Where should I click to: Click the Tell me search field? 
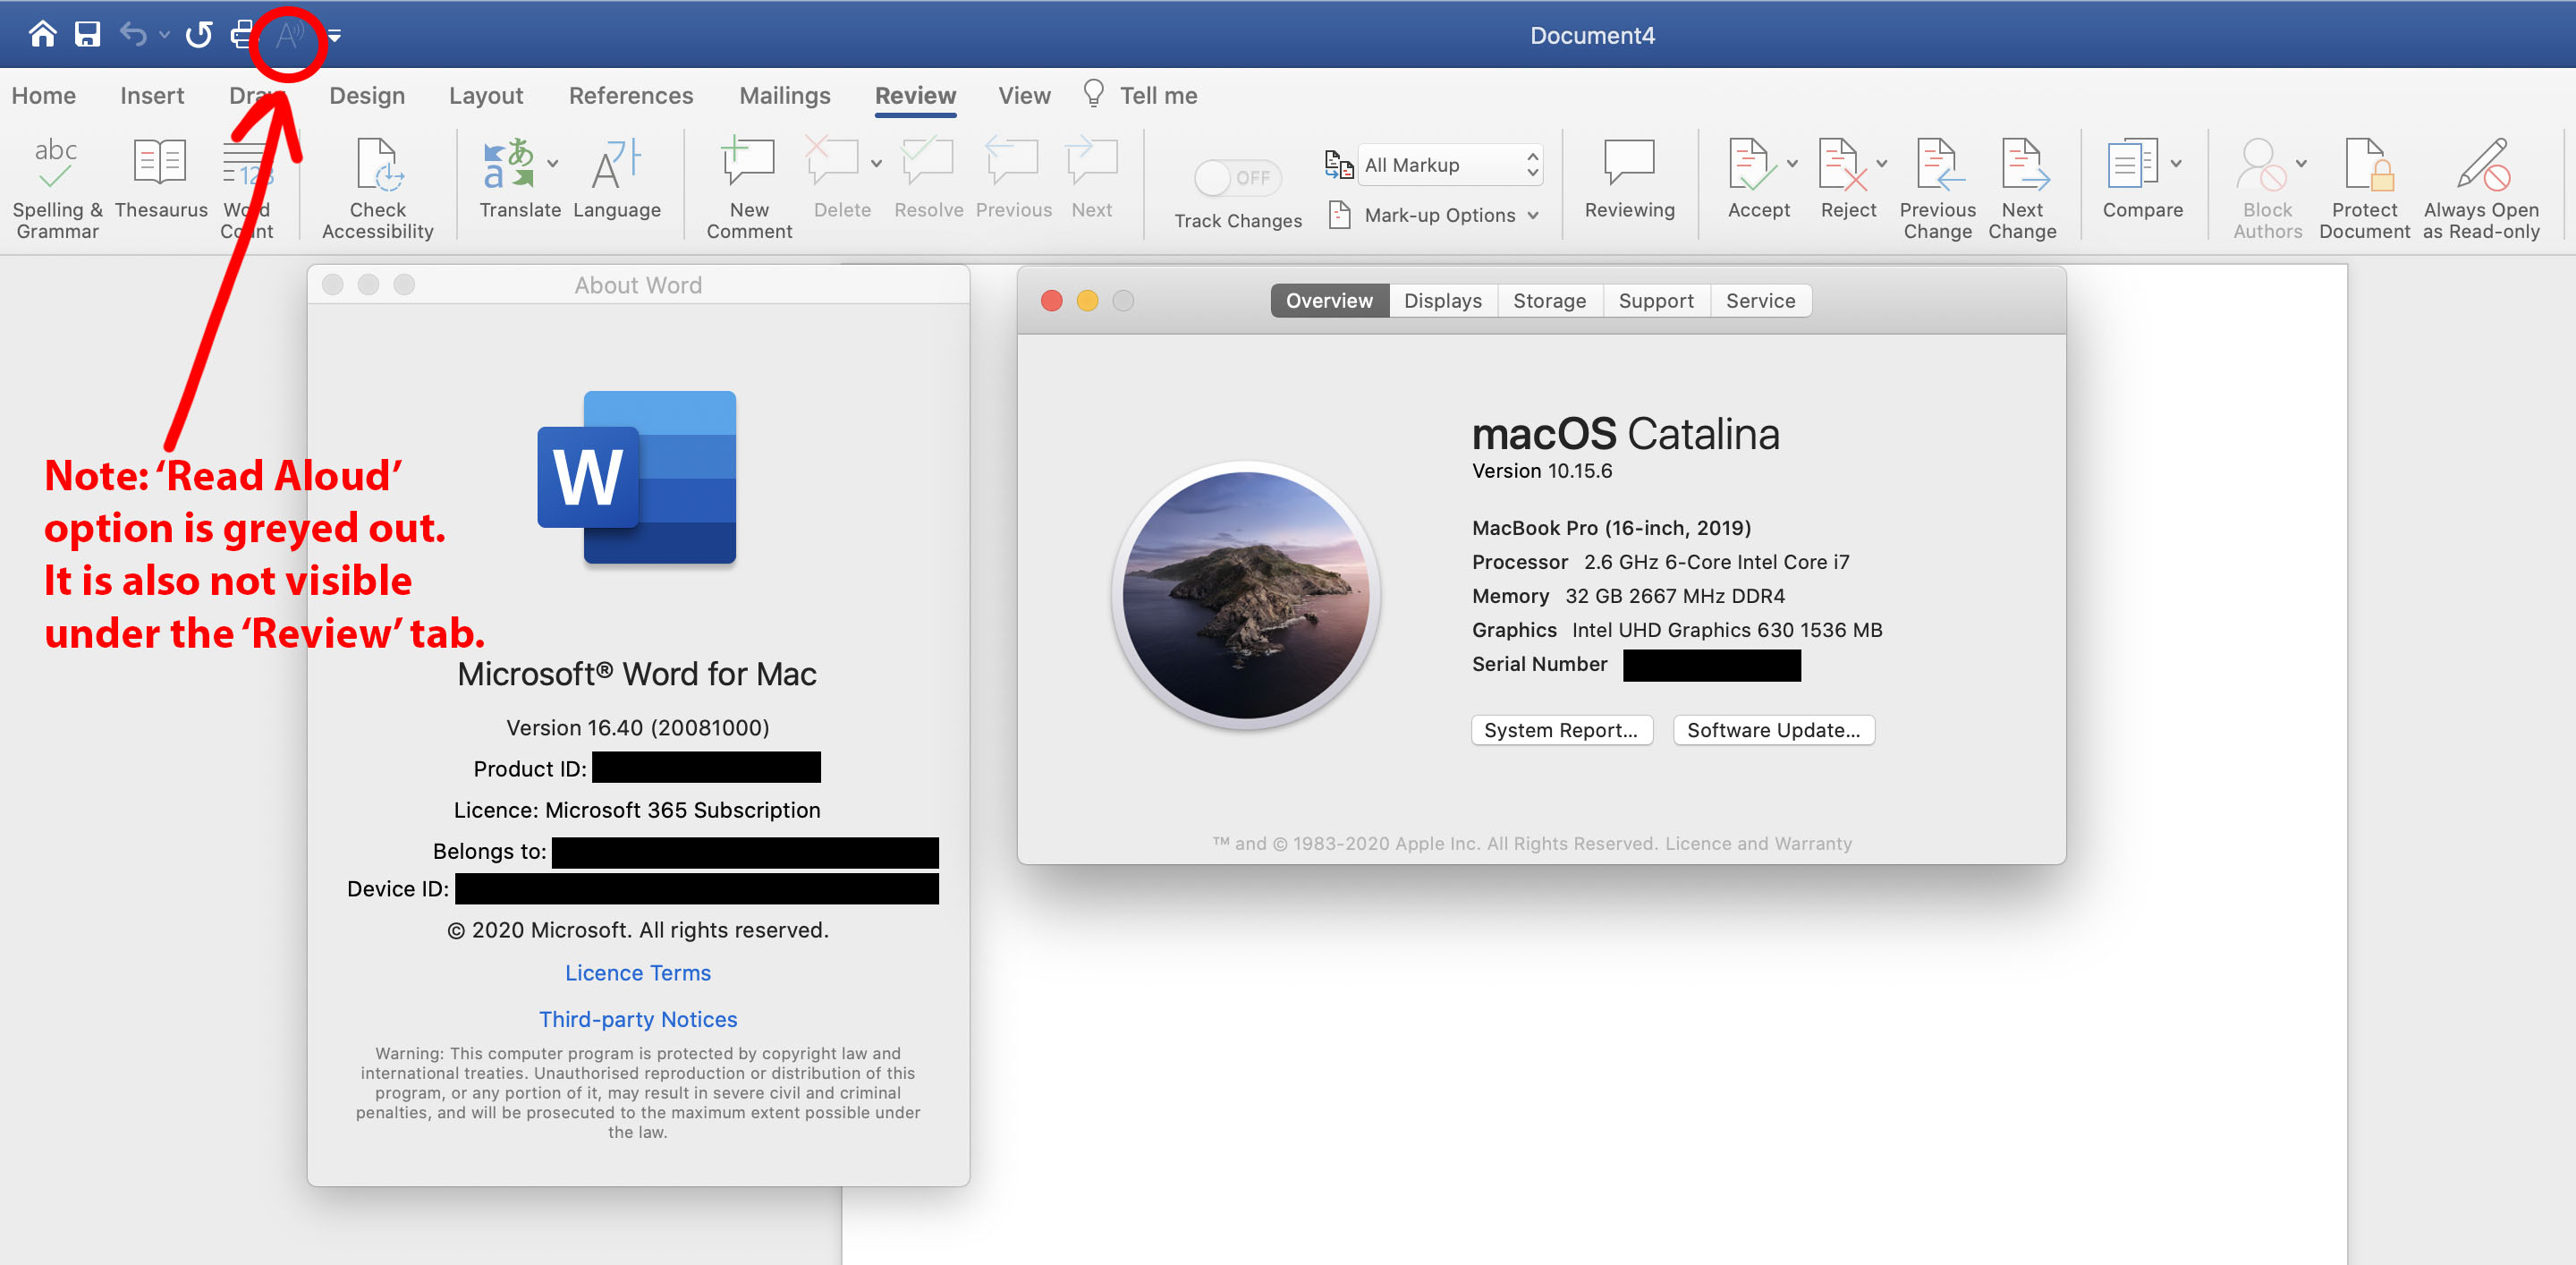tap(1157, 96)
